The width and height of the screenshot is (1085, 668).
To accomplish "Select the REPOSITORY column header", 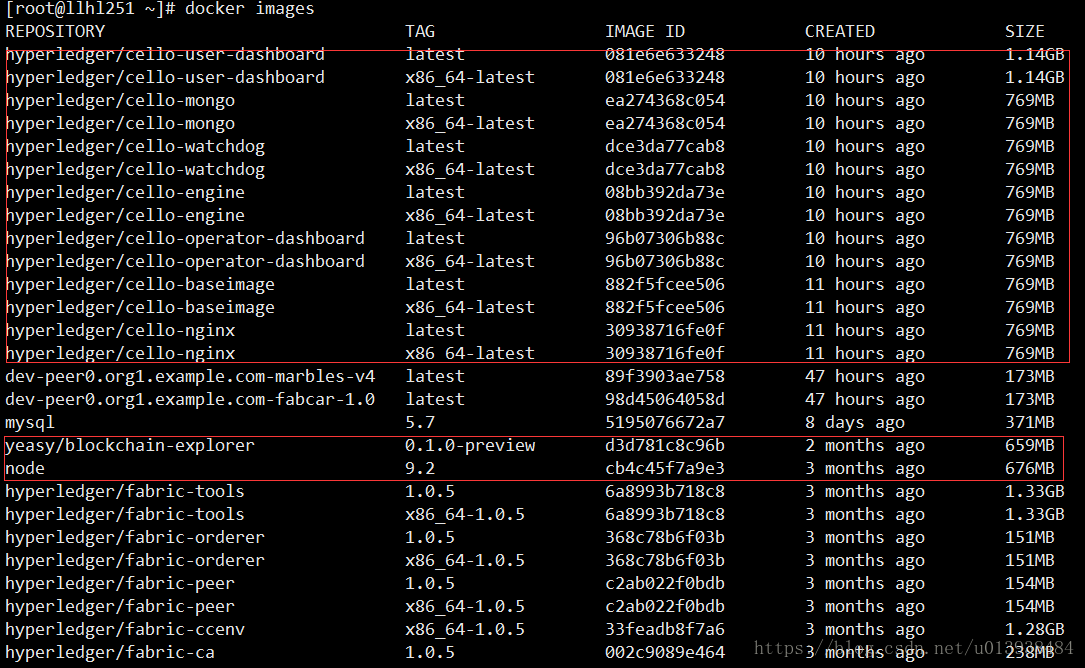I will (55, 31).
